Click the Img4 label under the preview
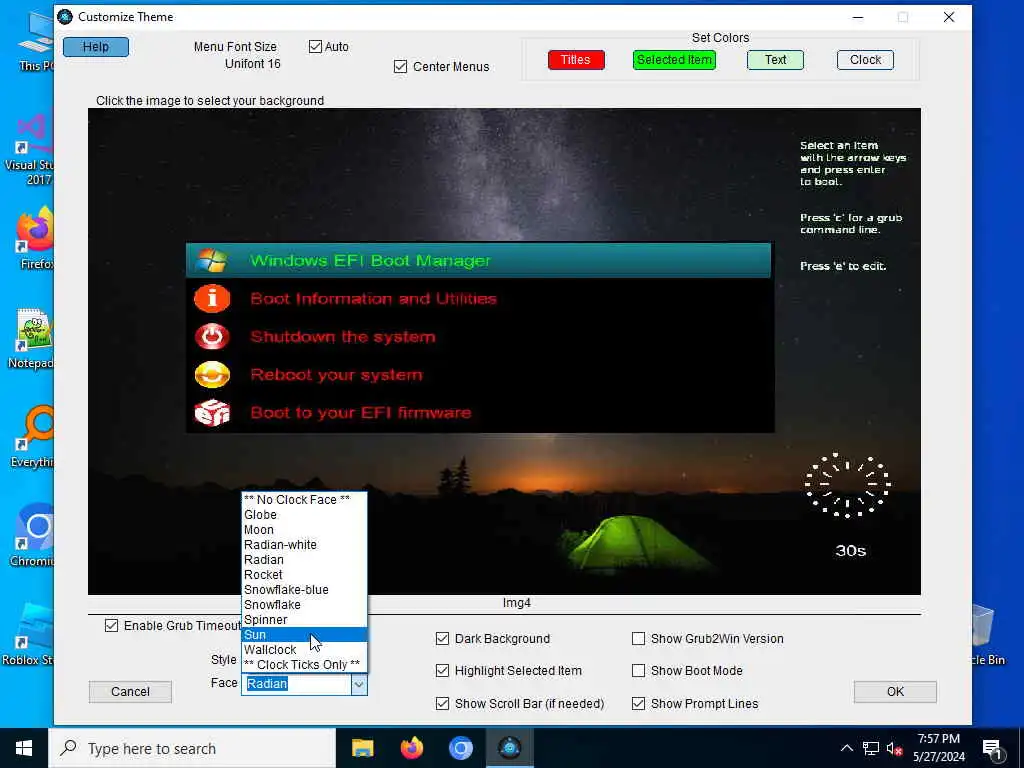Viewport: 1024px width, 768px height. tap(517, 603)
